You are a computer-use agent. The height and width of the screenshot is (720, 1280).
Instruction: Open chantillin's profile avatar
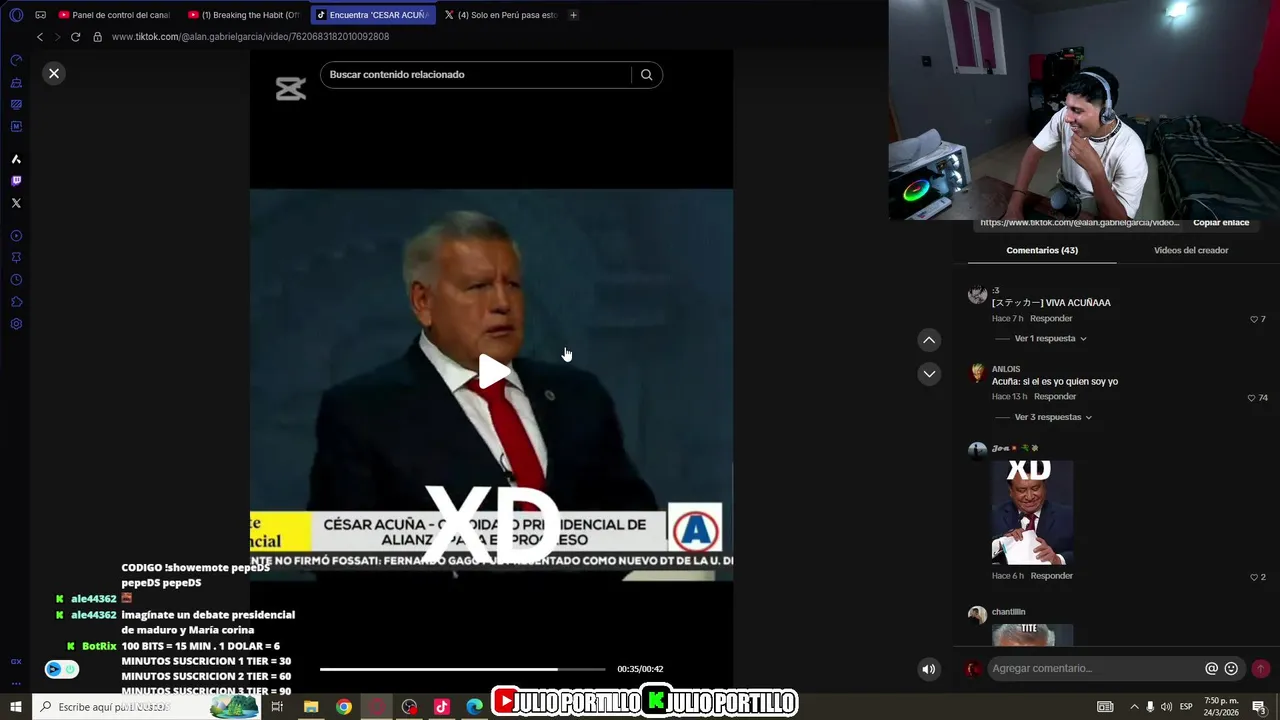977,615
